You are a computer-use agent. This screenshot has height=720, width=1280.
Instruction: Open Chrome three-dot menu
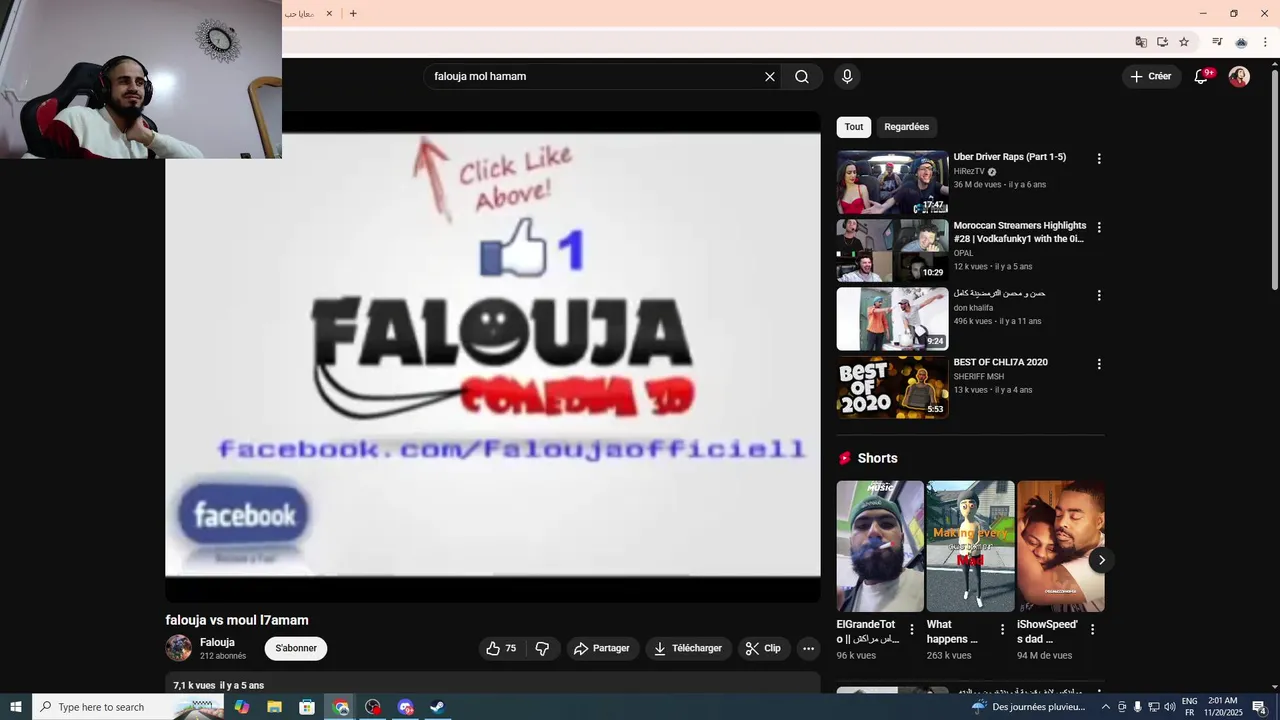[1265, 42]
